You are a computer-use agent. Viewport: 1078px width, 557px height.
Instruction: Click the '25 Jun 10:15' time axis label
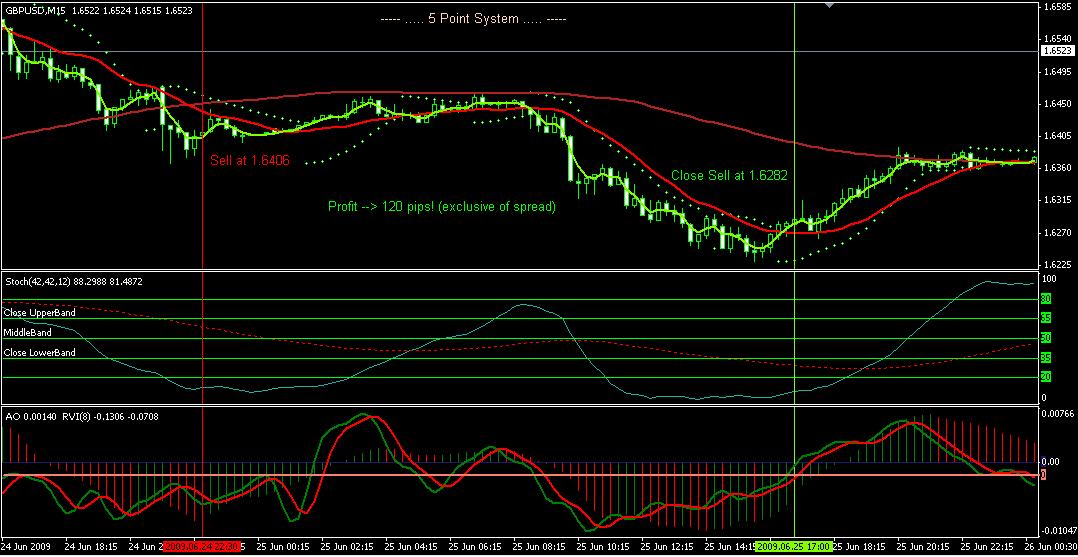[x=605, y=545]
